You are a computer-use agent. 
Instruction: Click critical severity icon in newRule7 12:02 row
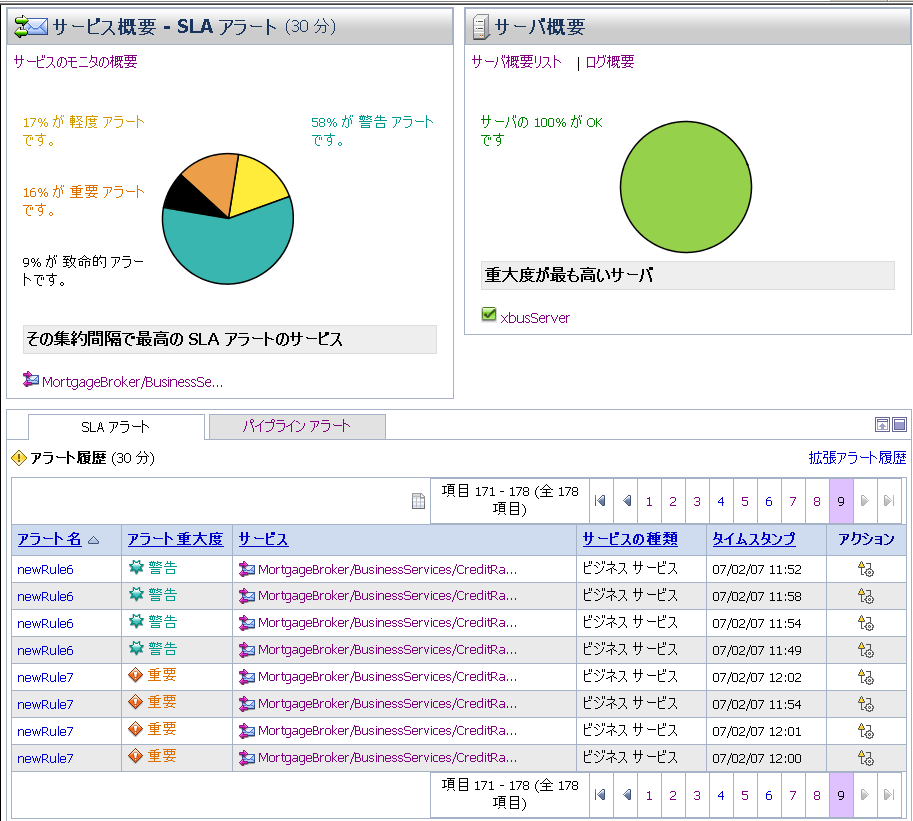(136, 675)
